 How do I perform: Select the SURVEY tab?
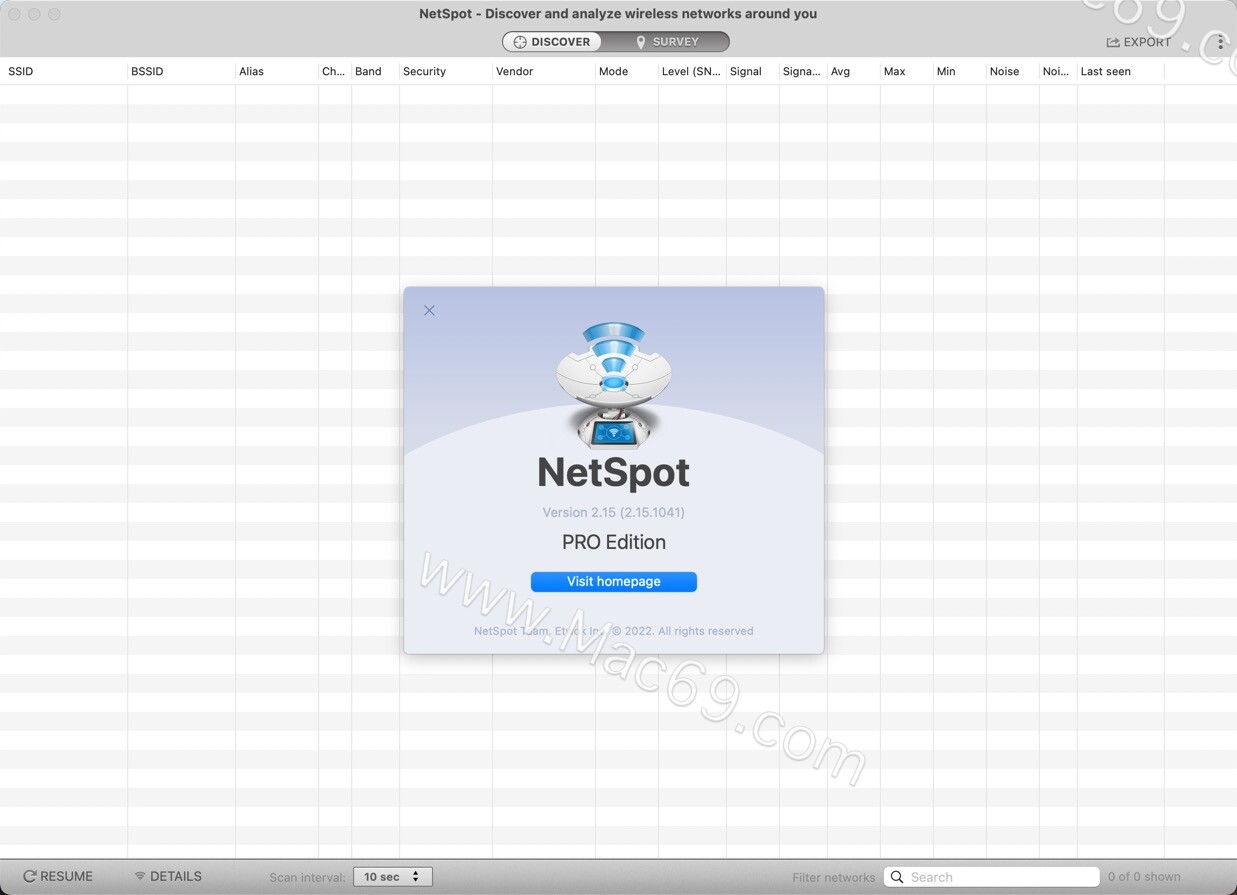[675, 41]
